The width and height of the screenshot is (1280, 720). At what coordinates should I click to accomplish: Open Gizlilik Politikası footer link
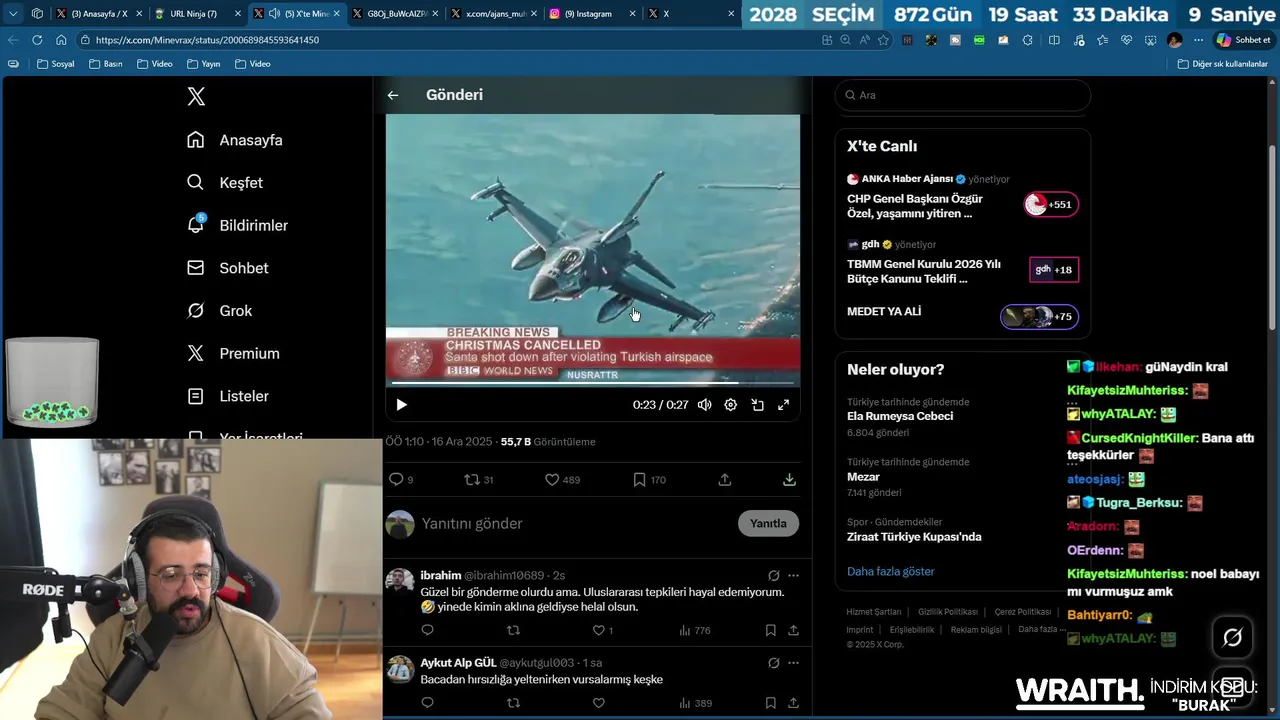coord(948,612)
